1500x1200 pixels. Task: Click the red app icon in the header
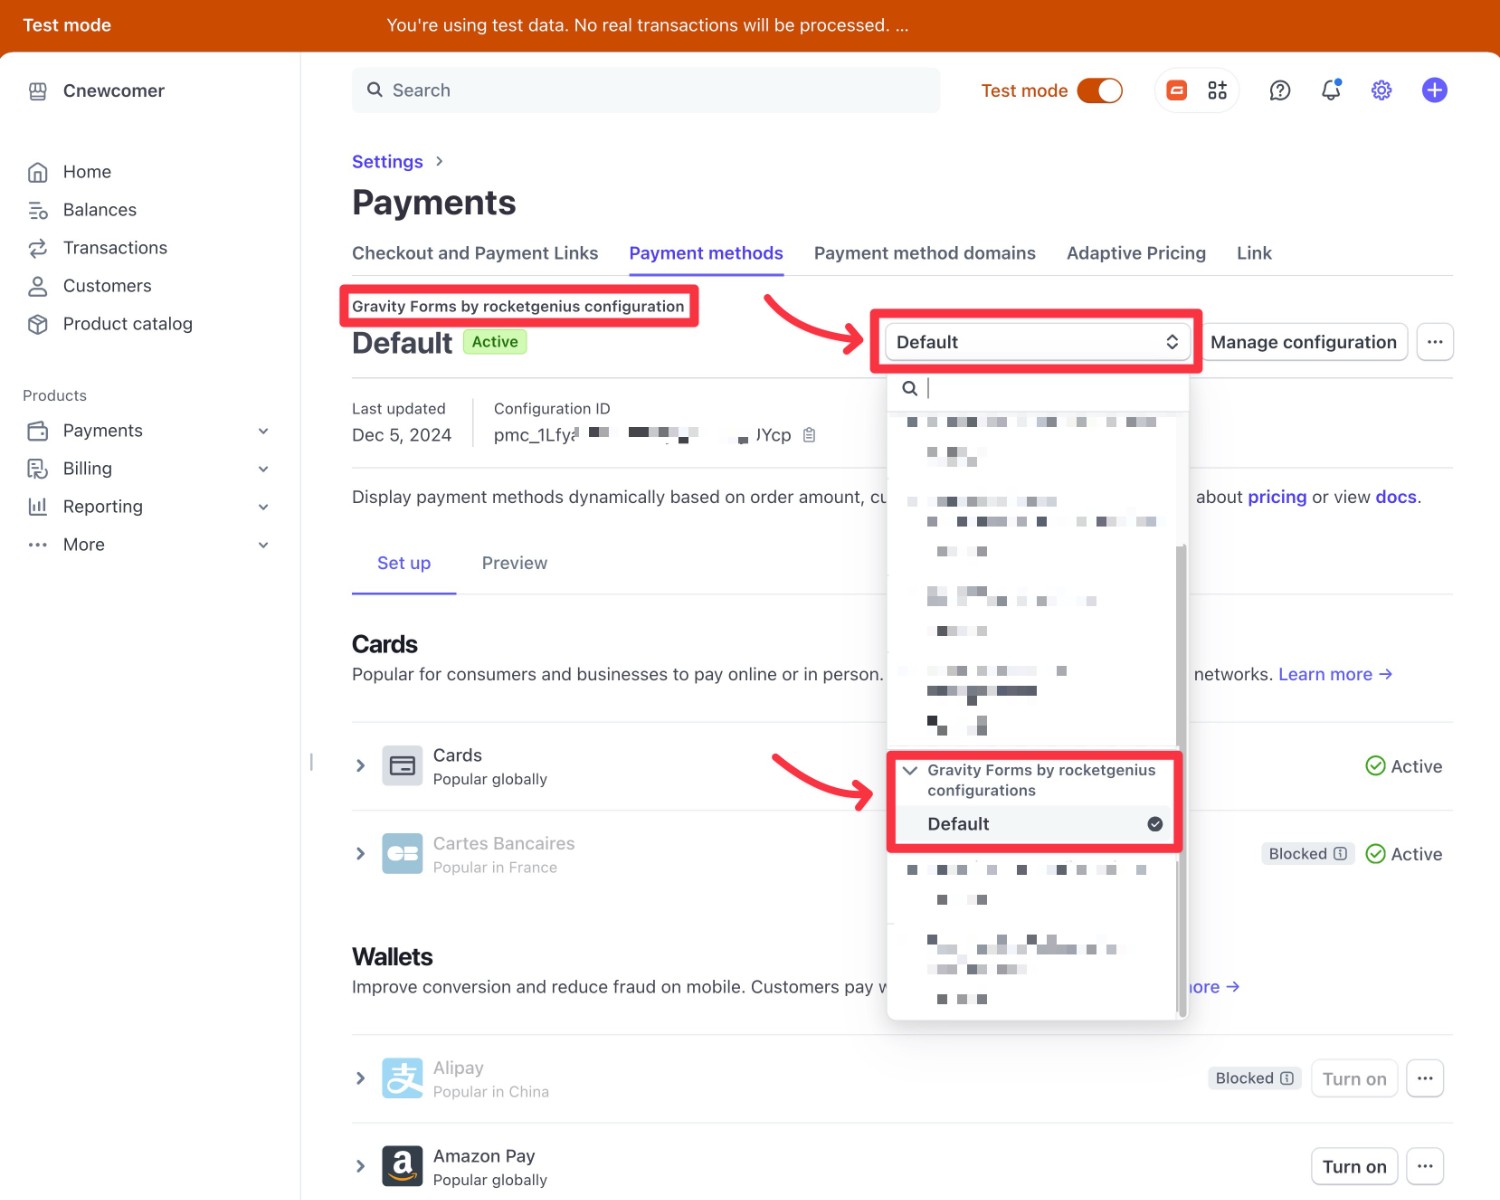coord(1177,91)
